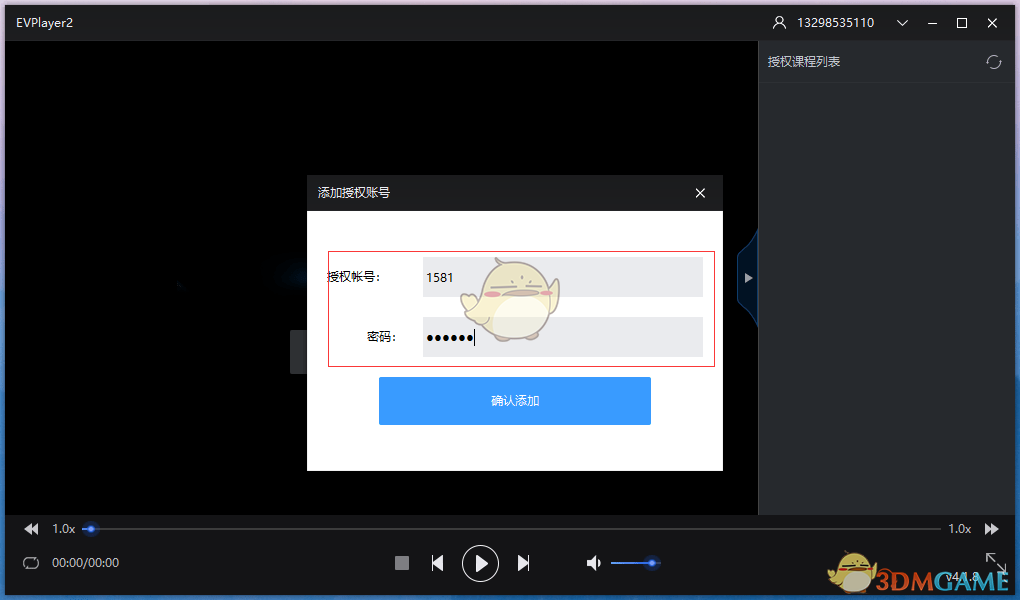Expand the collapsed side panel arrow
The height and width of the screenshot is (600, 1020).
tap(748, 277)
